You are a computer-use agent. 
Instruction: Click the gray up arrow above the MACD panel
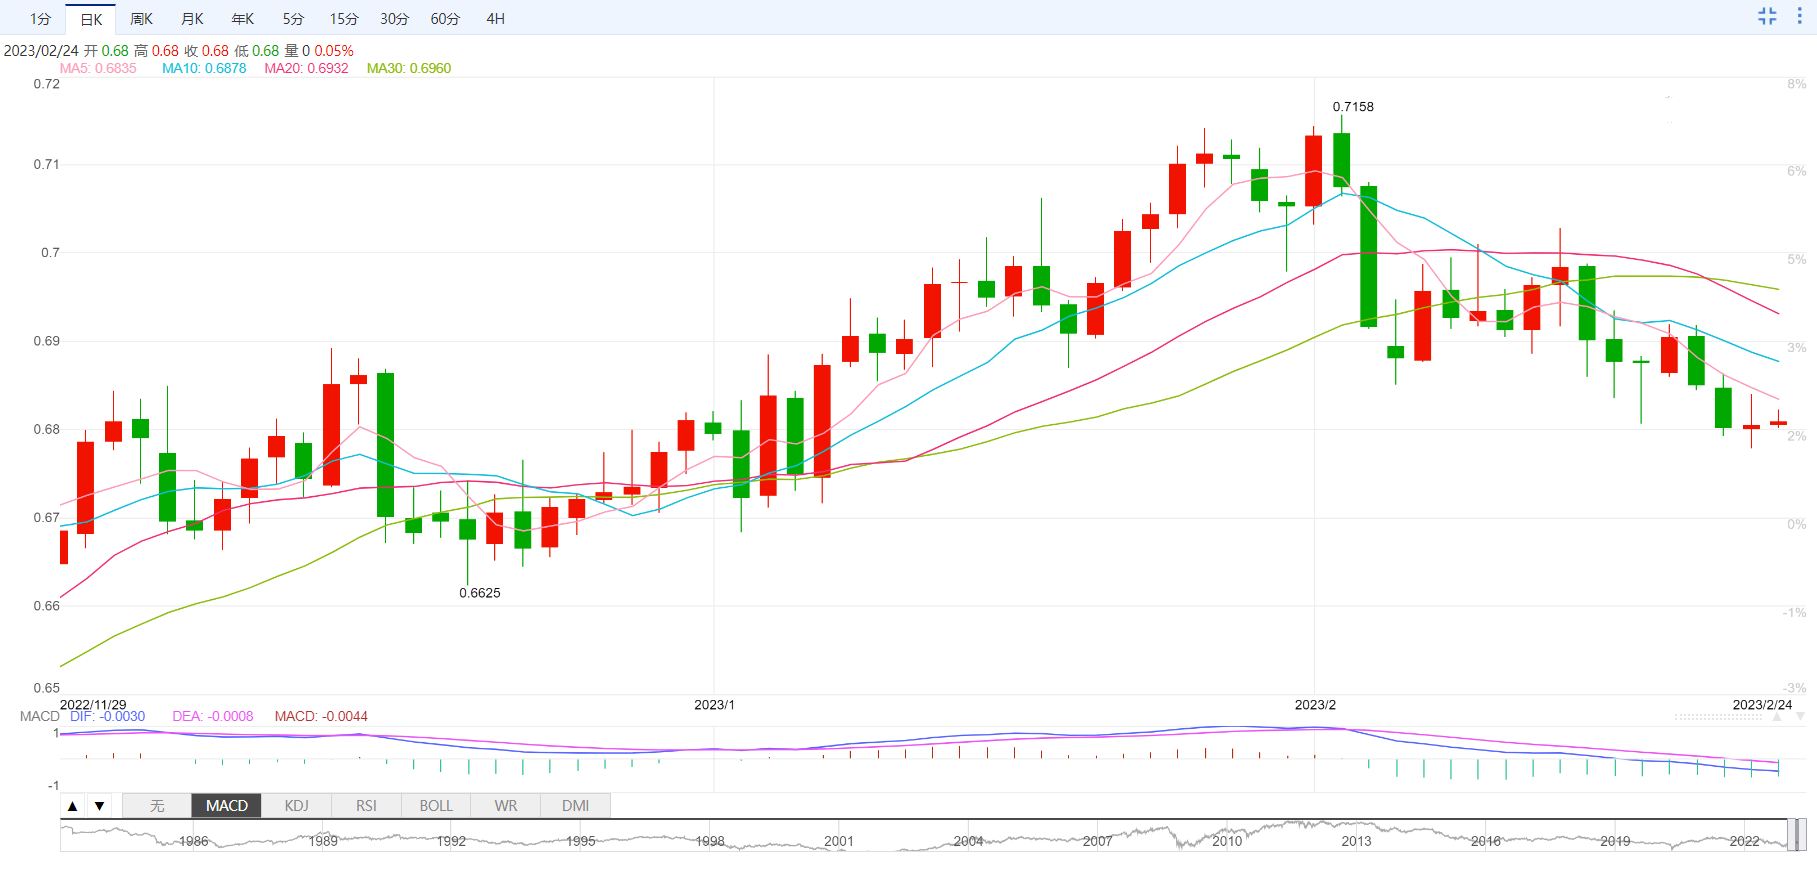point(1777,717)
